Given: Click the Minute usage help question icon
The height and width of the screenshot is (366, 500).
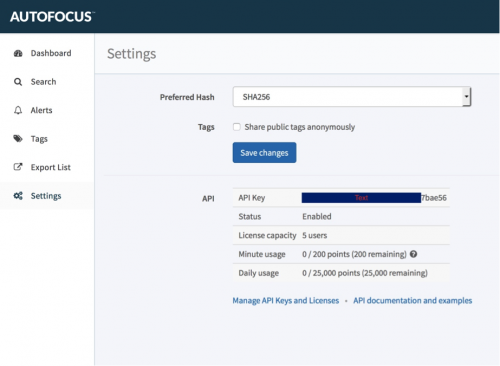Looking at the screenshot, I should pos(413,254).
